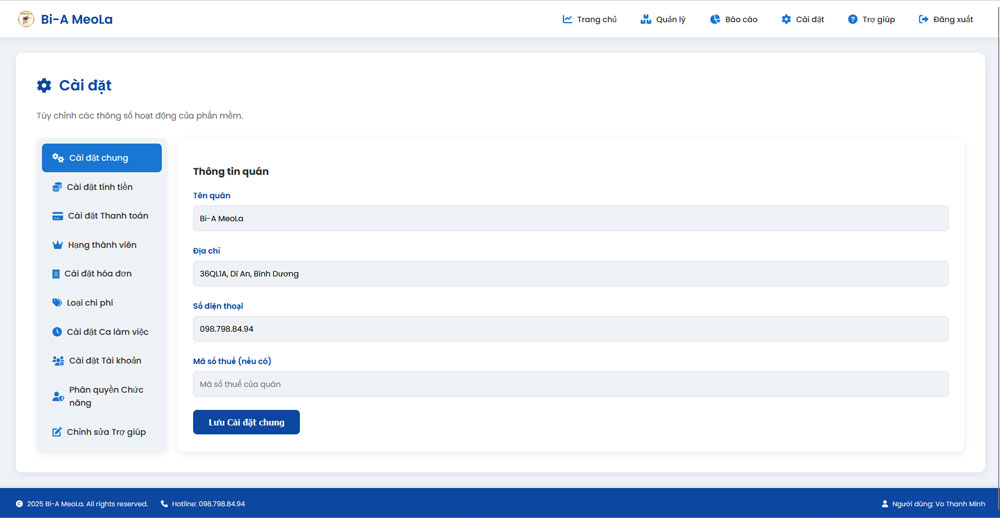Click the Báo cáo pie chart icon
The height and width of the screenshot is (518, 1000).
click(x=715, y=19)
